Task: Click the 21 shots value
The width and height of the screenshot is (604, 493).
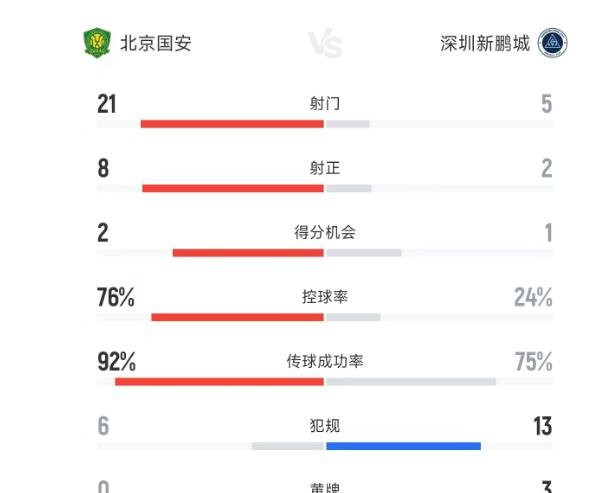Action: click(x=107, y=104)
